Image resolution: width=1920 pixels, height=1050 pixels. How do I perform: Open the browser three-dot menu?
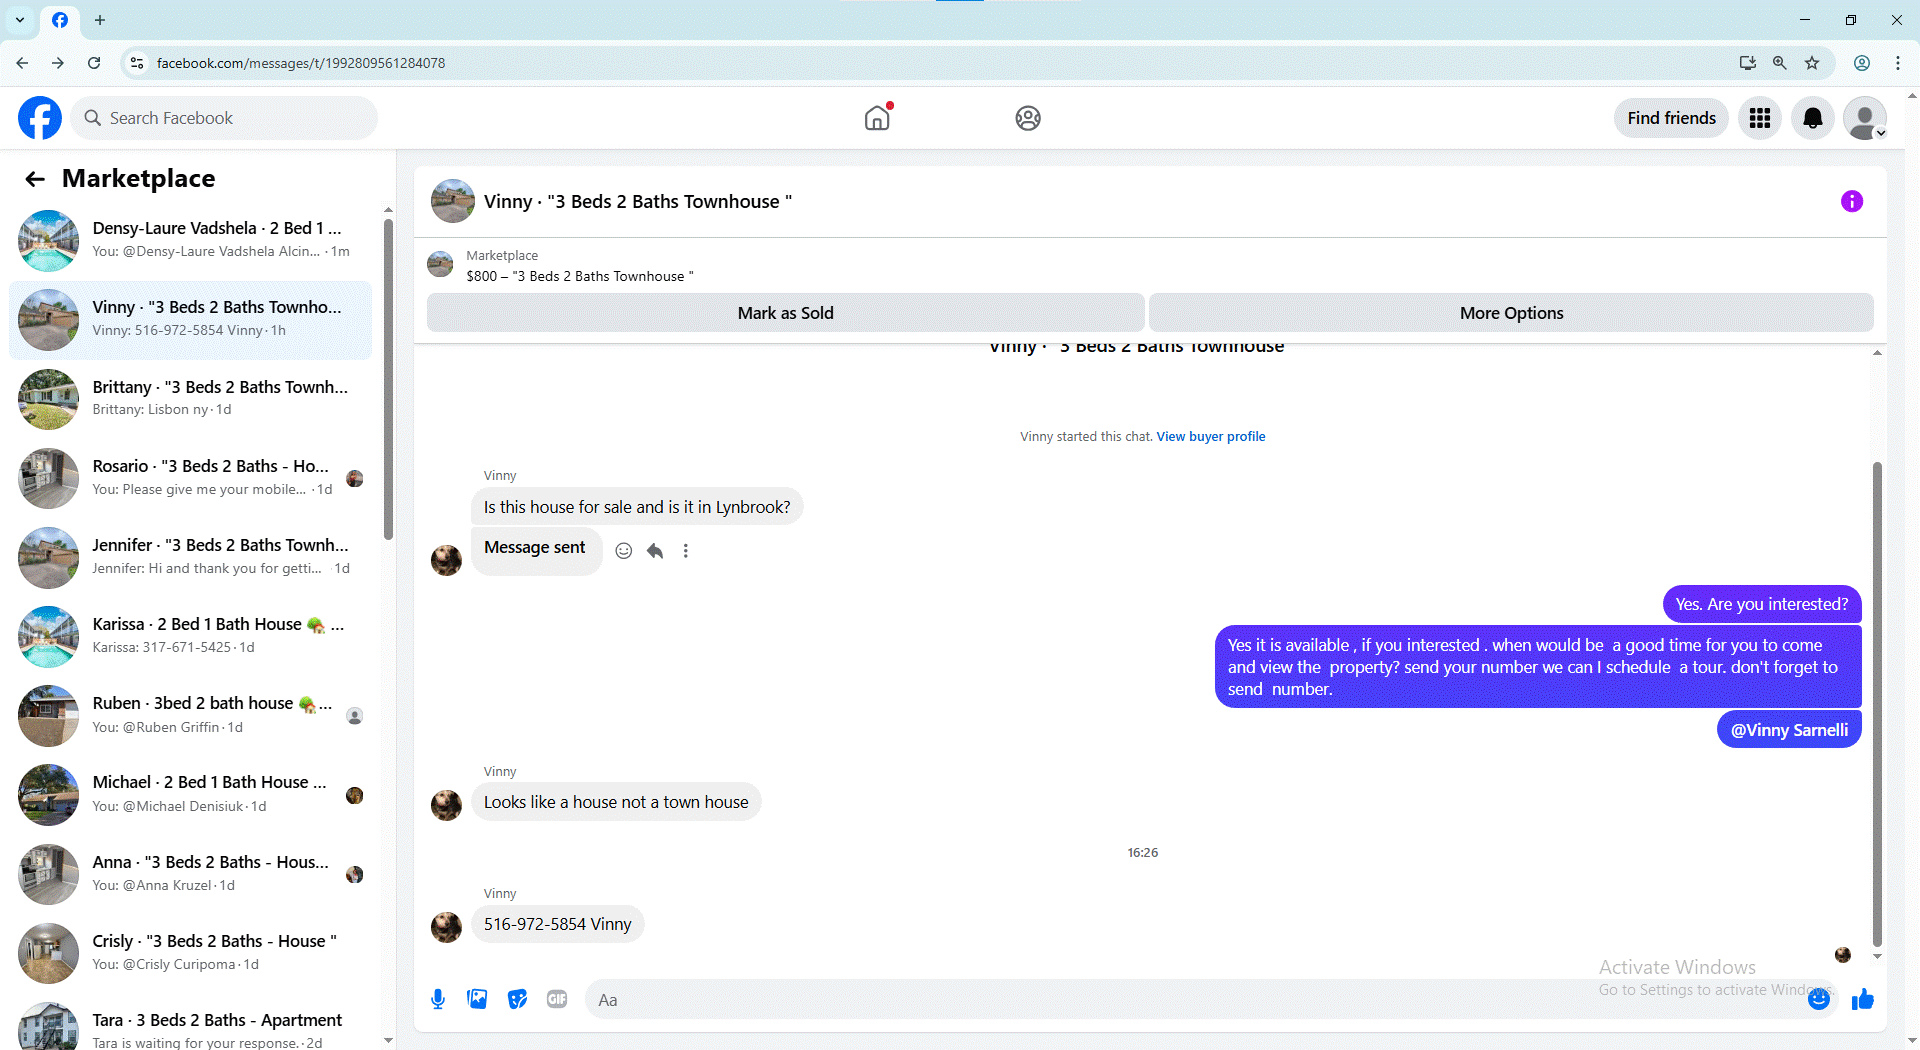(1898, 63)
